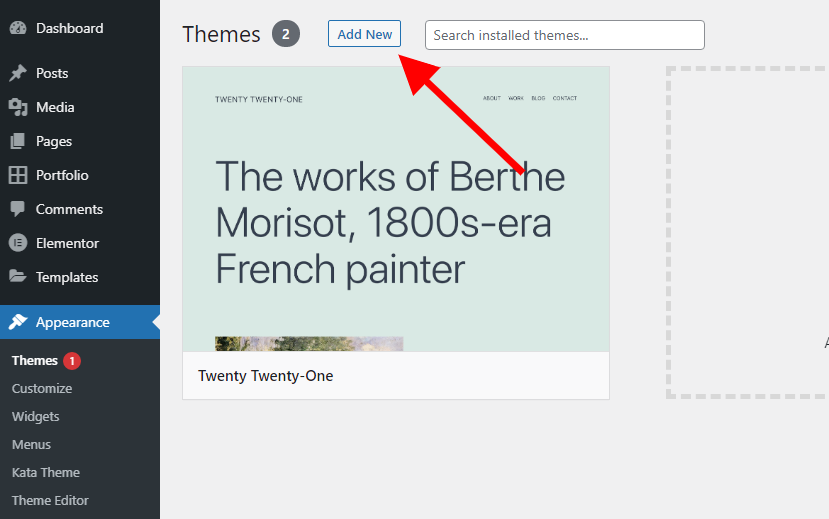Open the Themes submenu item
Screen dimensions: 829x519
[35, 360]
